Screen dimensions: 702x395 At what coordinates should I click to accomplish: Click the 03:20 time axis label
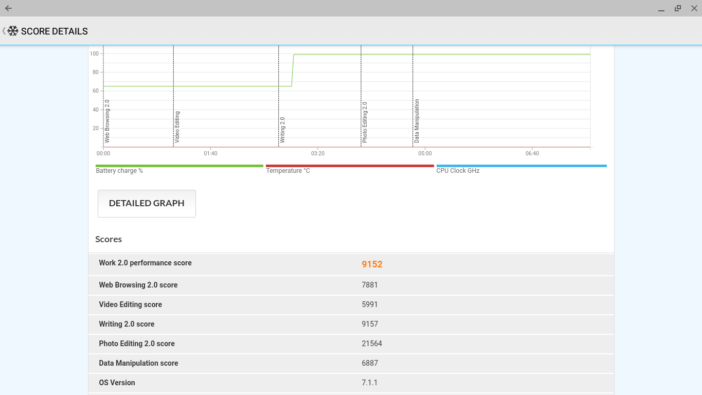317,153
